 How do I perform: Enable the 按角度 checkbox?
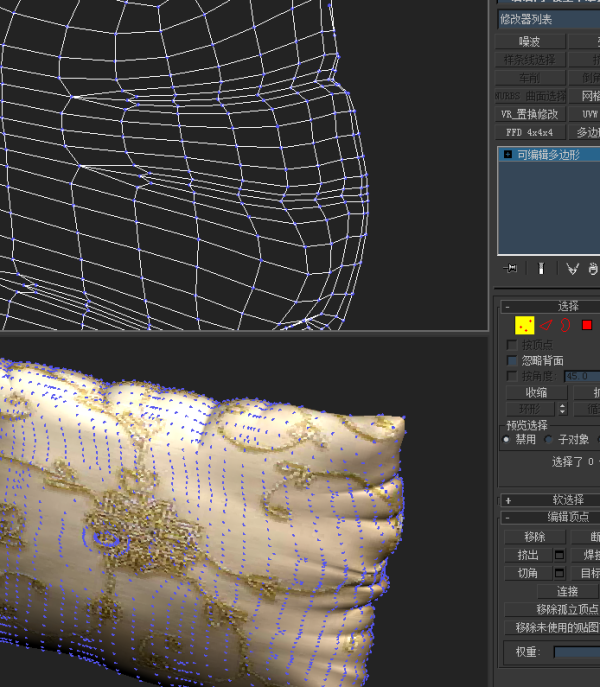[x=511, y=376]
